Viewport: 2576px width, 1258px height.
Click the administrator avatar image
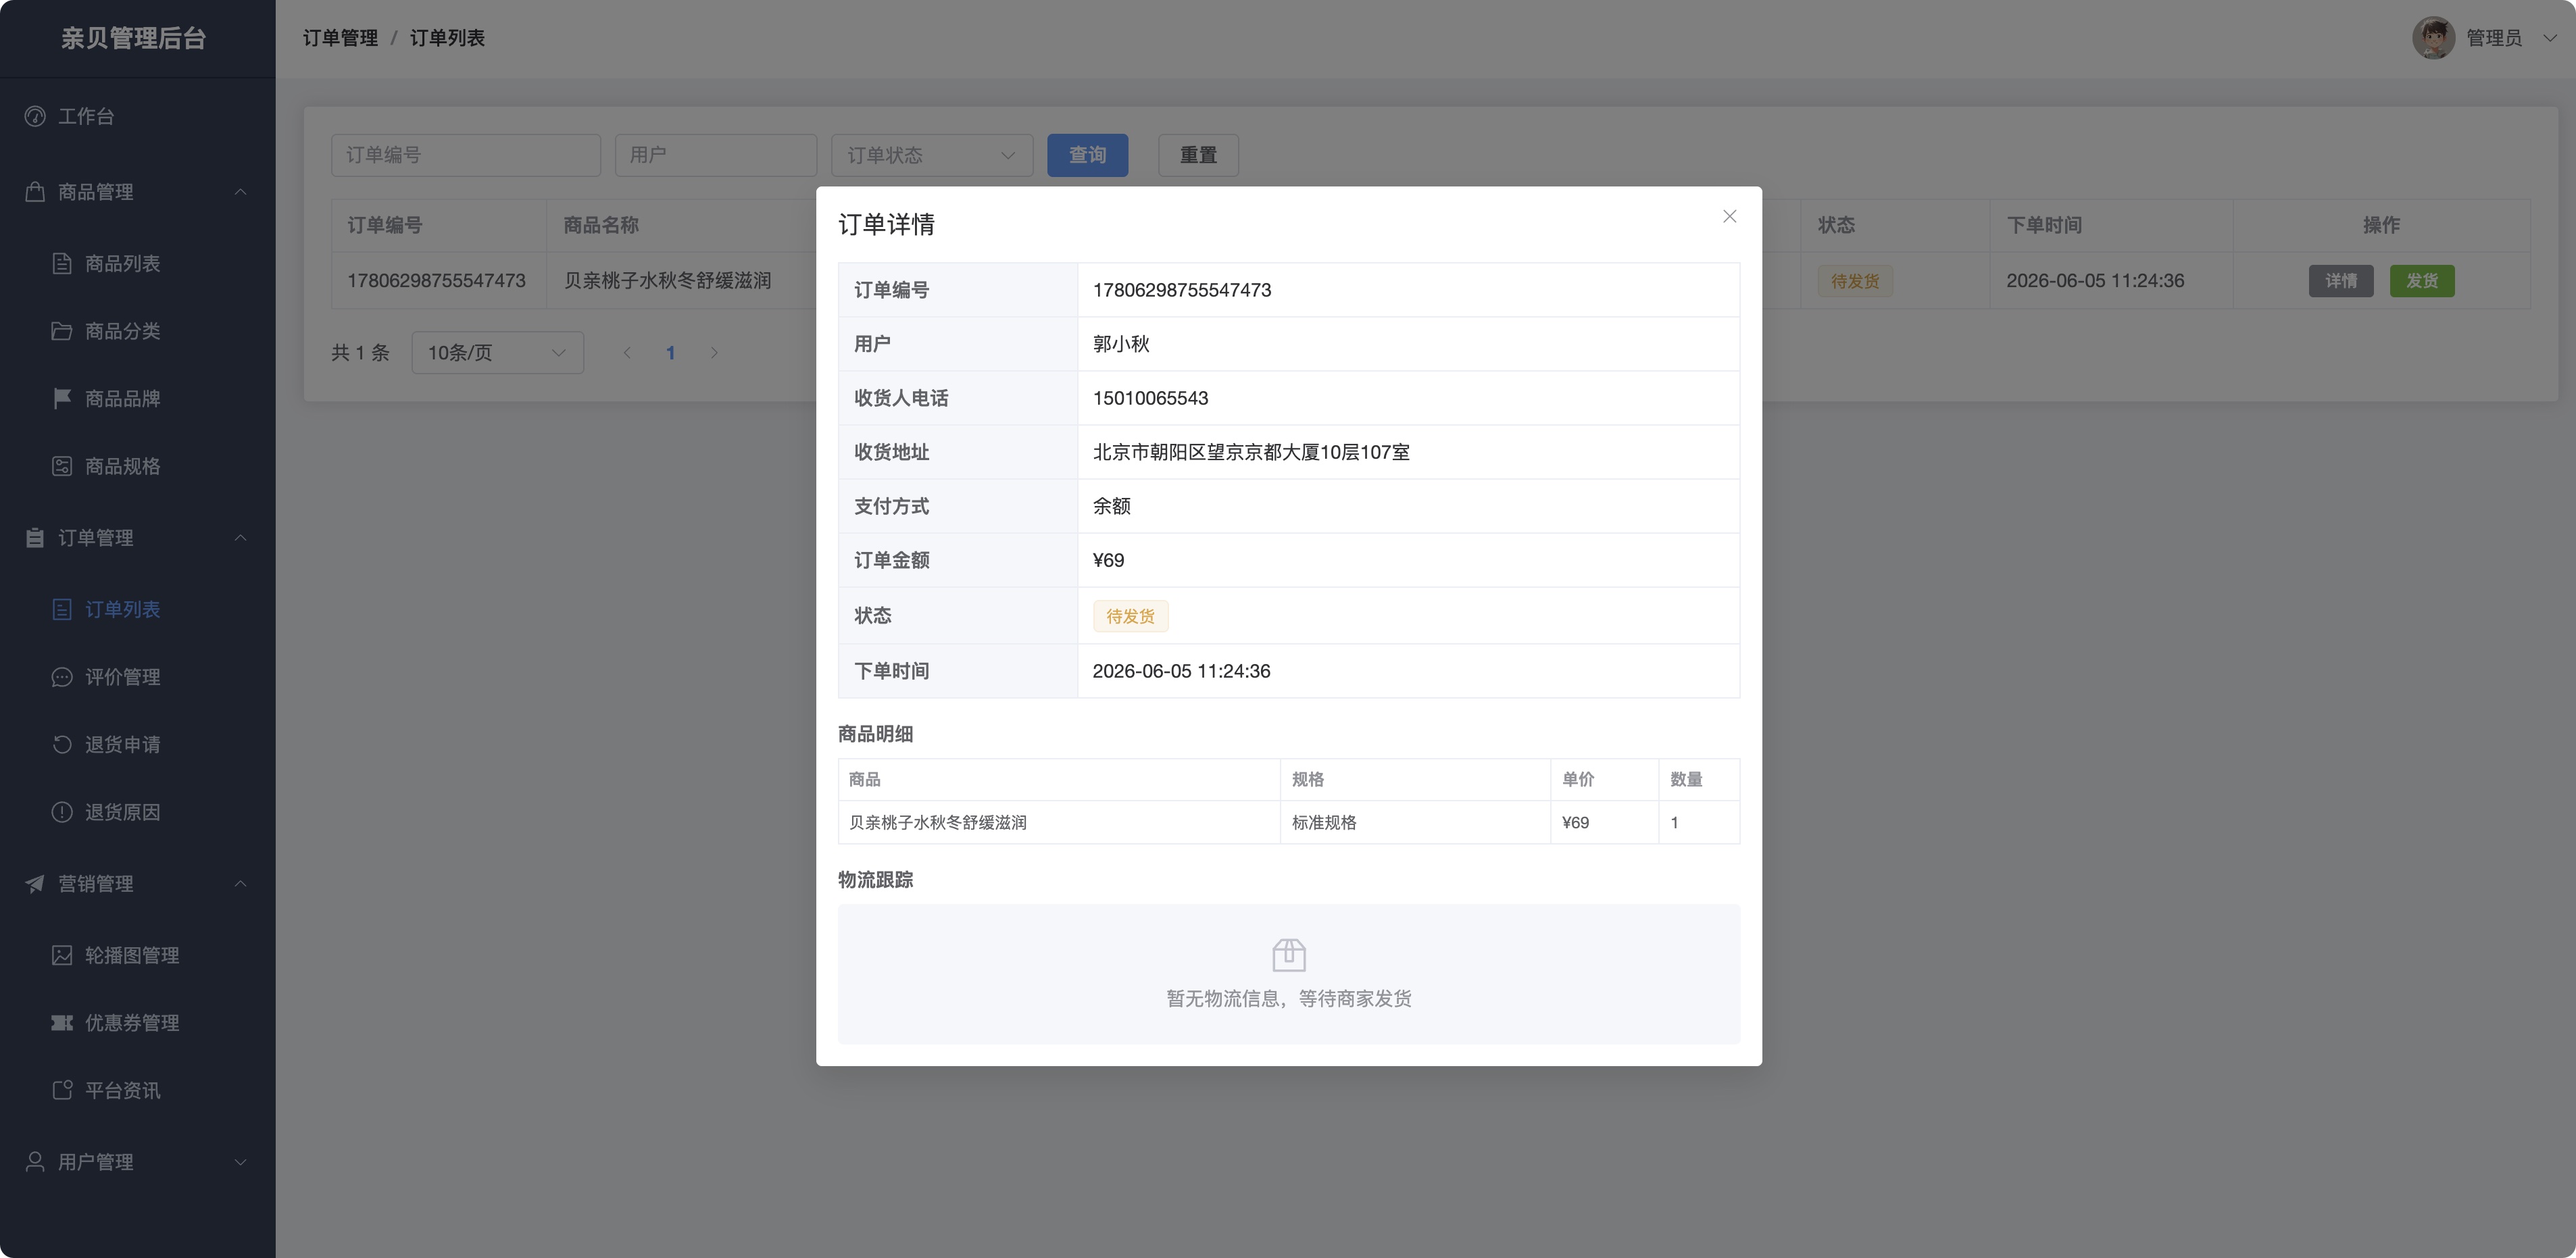coord(2433,38)
